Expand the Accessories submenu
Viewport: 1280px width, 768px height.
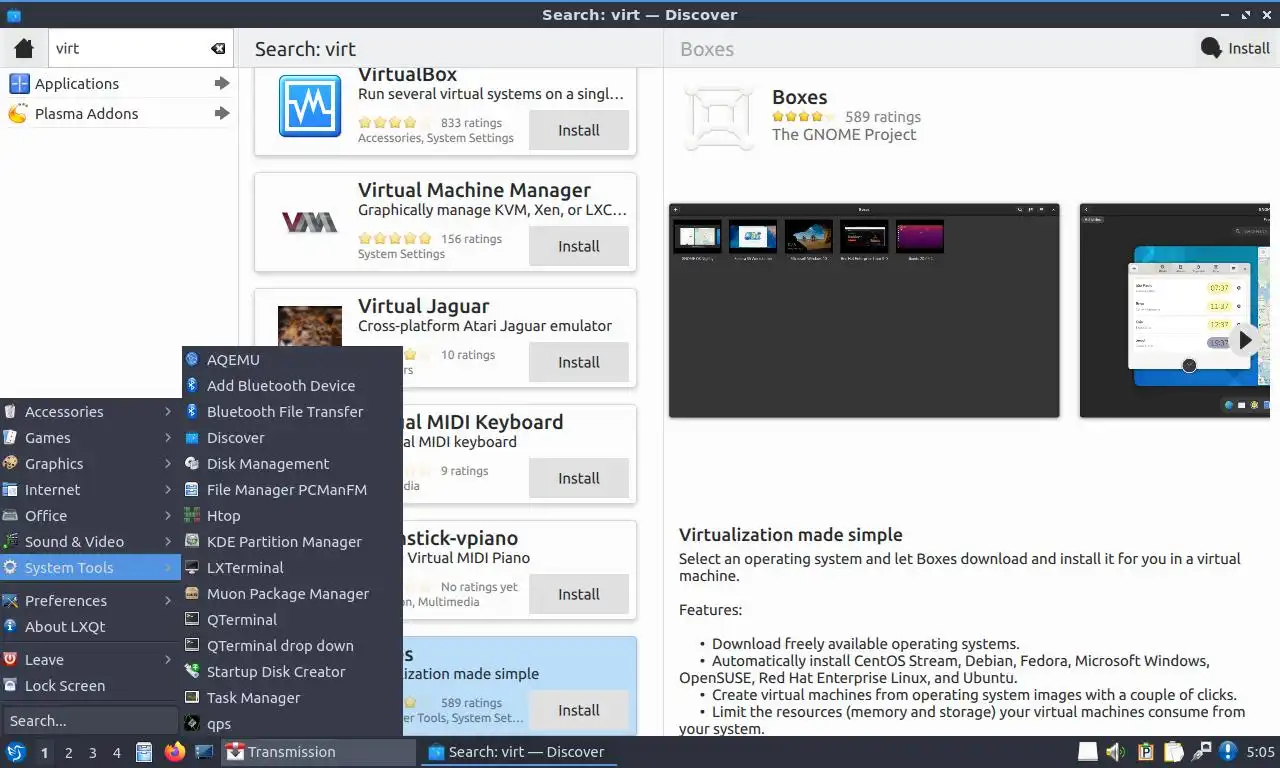point(90,412)
